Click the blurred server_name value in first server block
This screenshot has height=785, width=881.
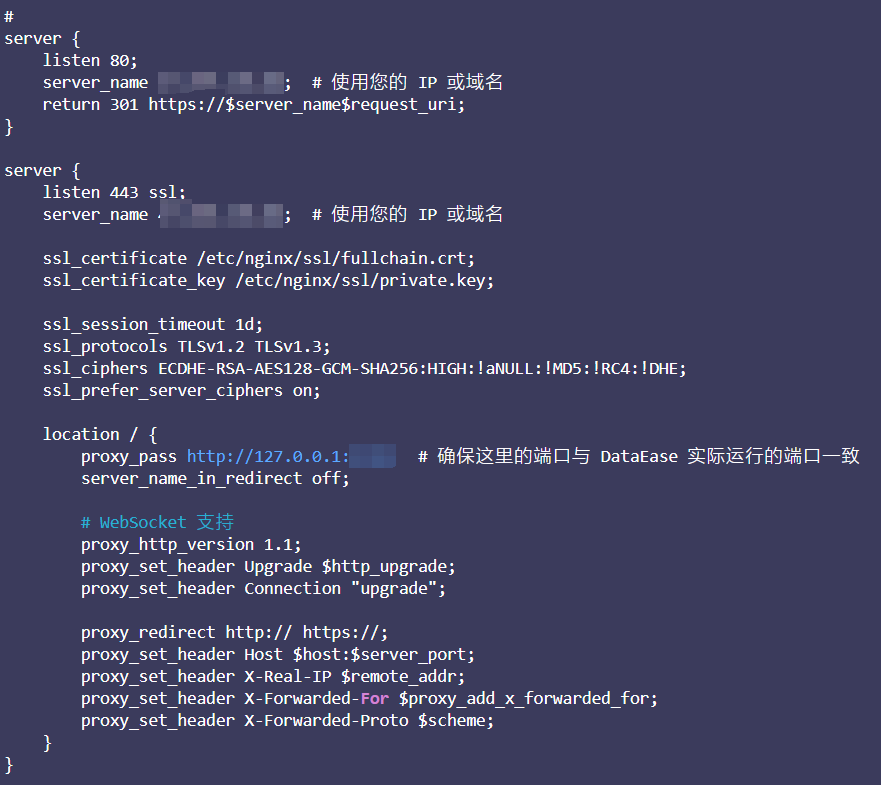(220, 83)
